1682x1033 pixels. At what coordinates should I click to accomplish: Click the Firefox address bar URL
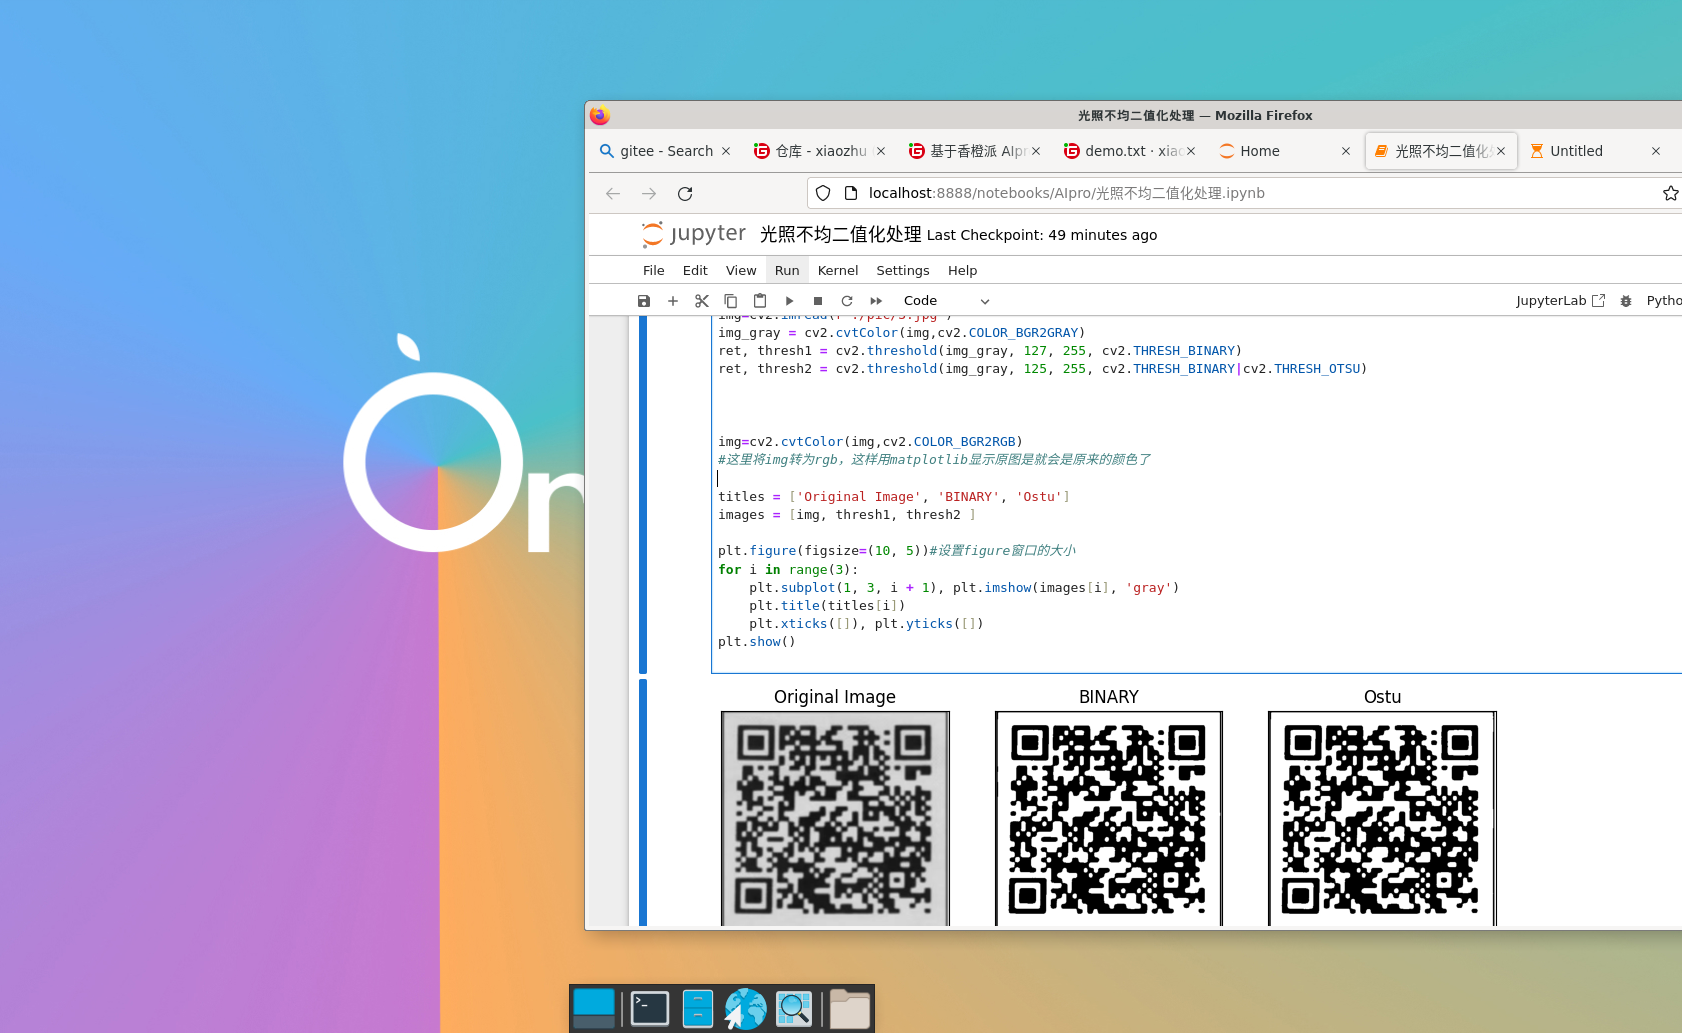pyautogui.click(x=1067, y=193)
